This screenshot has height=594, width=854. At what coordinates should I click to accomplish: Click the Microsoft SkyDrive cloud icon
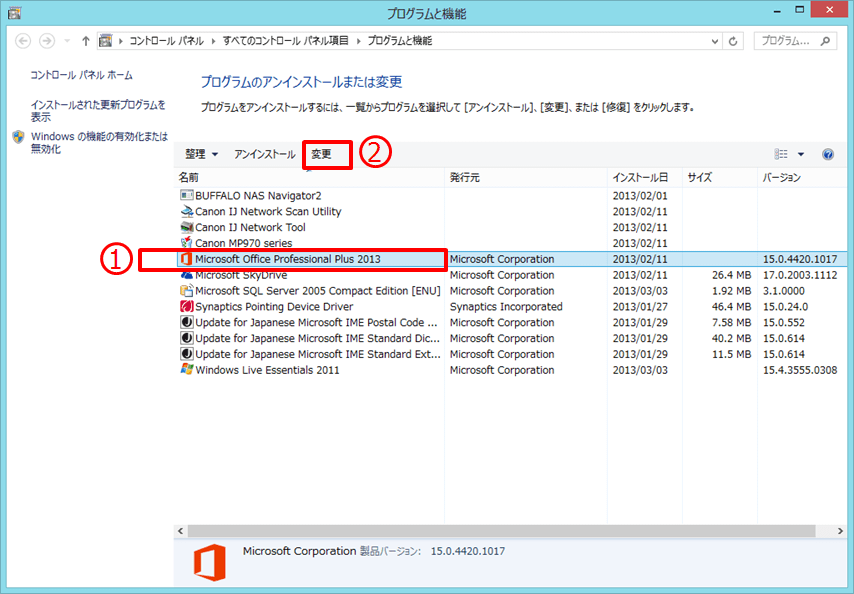[186, 275]
